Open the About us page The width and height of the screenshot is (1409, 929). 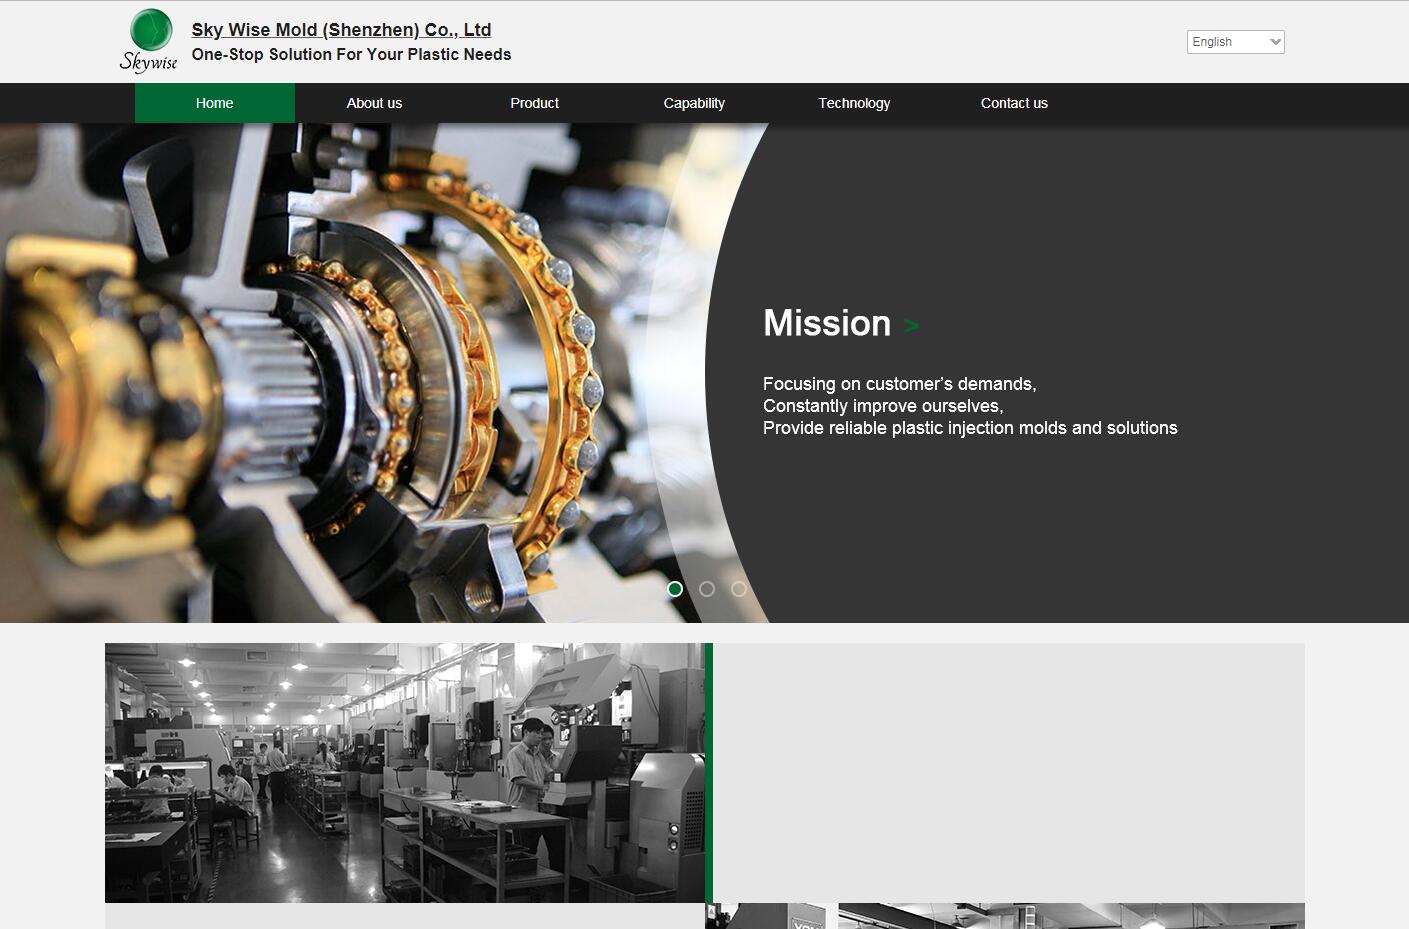coord(374,103)
